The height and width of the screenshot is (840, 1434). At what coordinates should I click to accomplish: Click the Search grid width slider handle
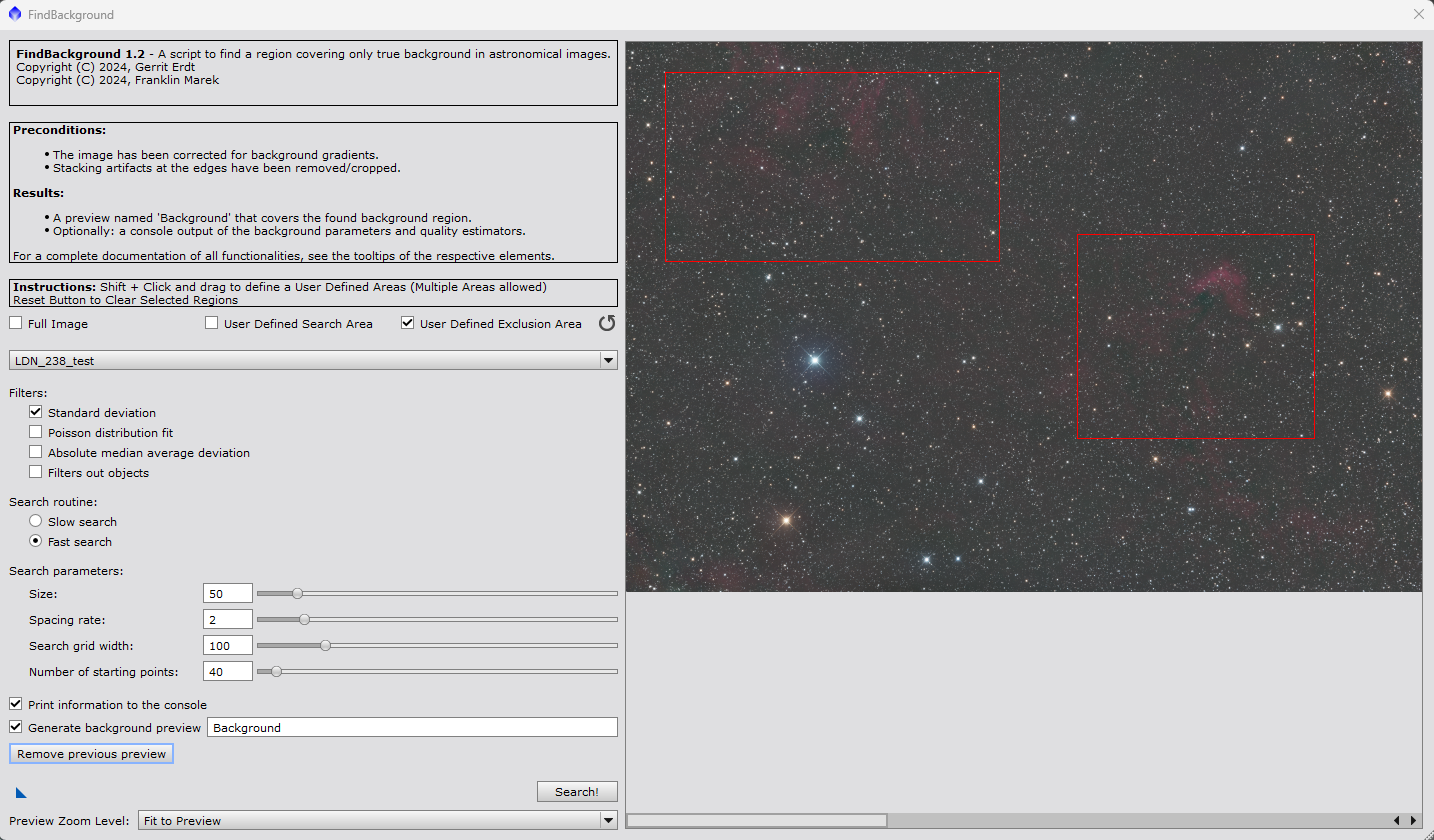pos(325,645)
